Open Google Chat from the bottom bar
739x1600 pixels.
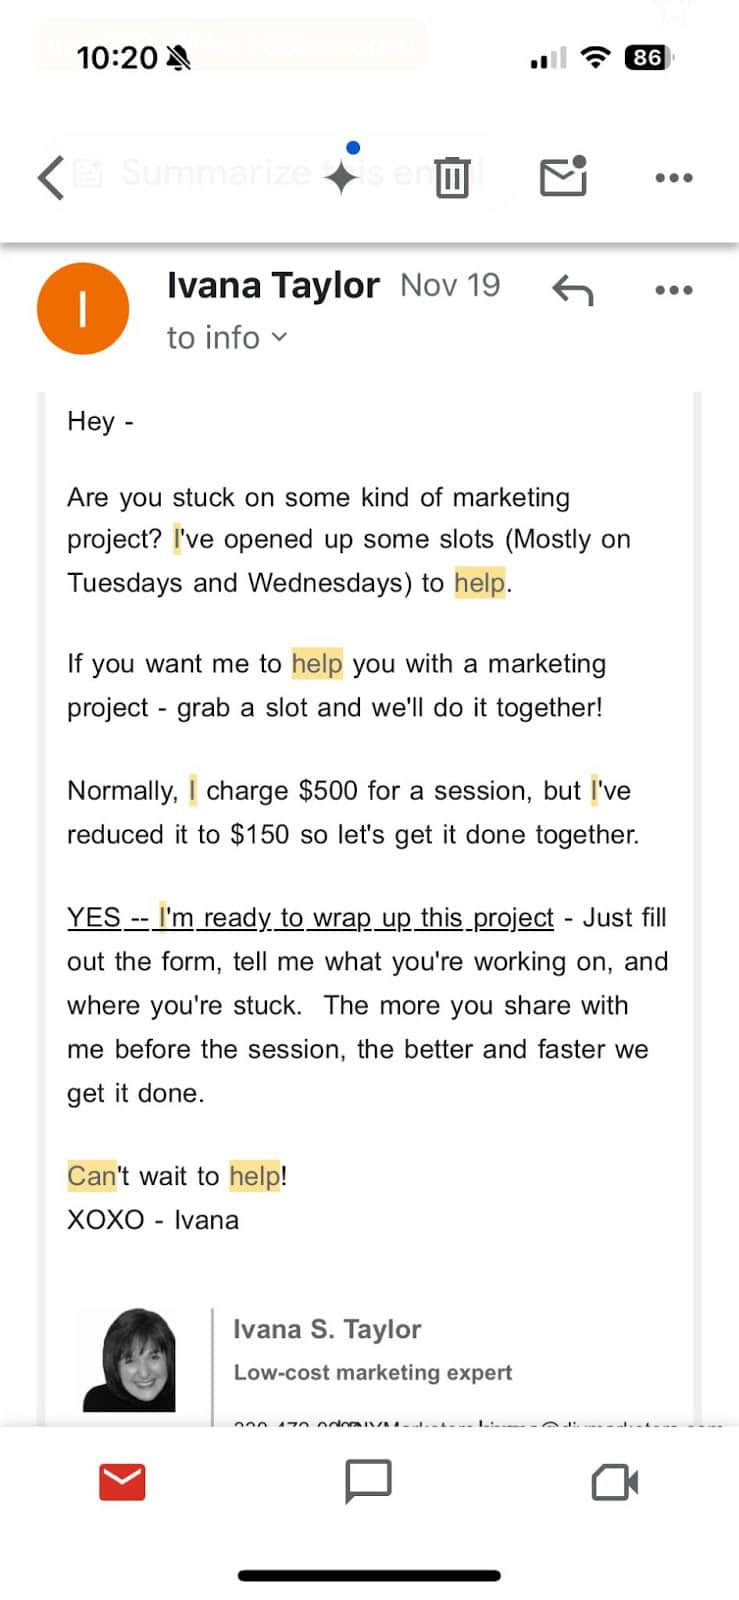pyautogui.click(x=368, y=1483)
